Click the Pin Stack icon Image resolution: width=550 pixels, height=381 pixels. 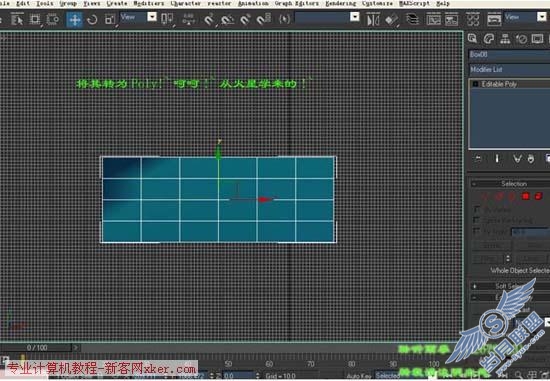[478, 159]
